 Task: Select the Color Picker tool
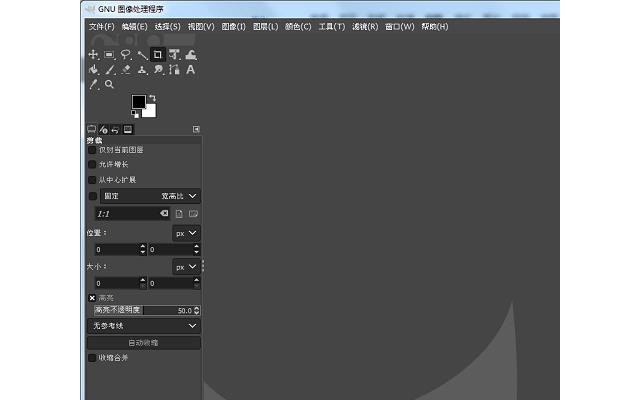click(x=93, y=84)
